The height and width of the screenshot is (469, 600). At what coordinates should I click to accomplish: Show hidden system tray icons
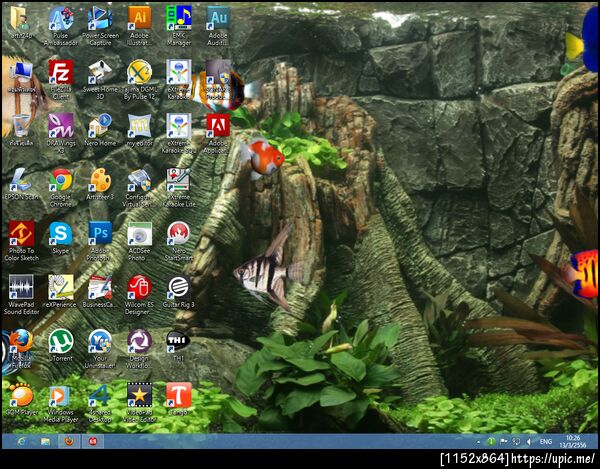pyautogui.click(x=478, y=442)
